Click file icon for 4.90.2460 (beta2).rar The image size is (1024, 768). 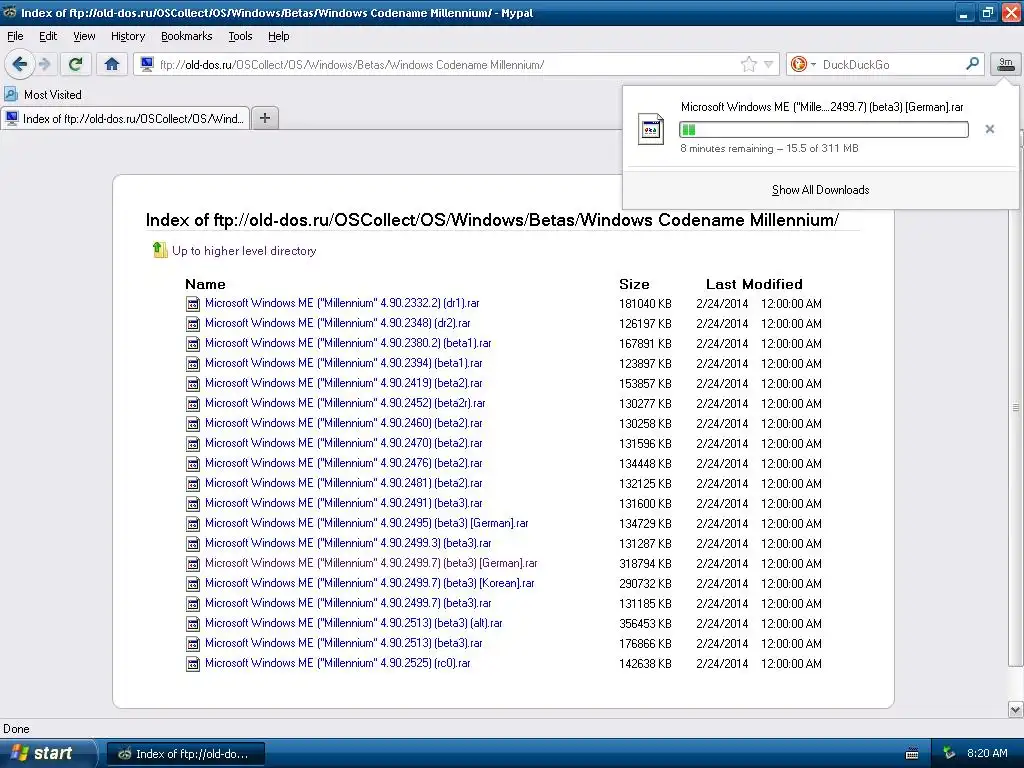click(x=193, y=424)
